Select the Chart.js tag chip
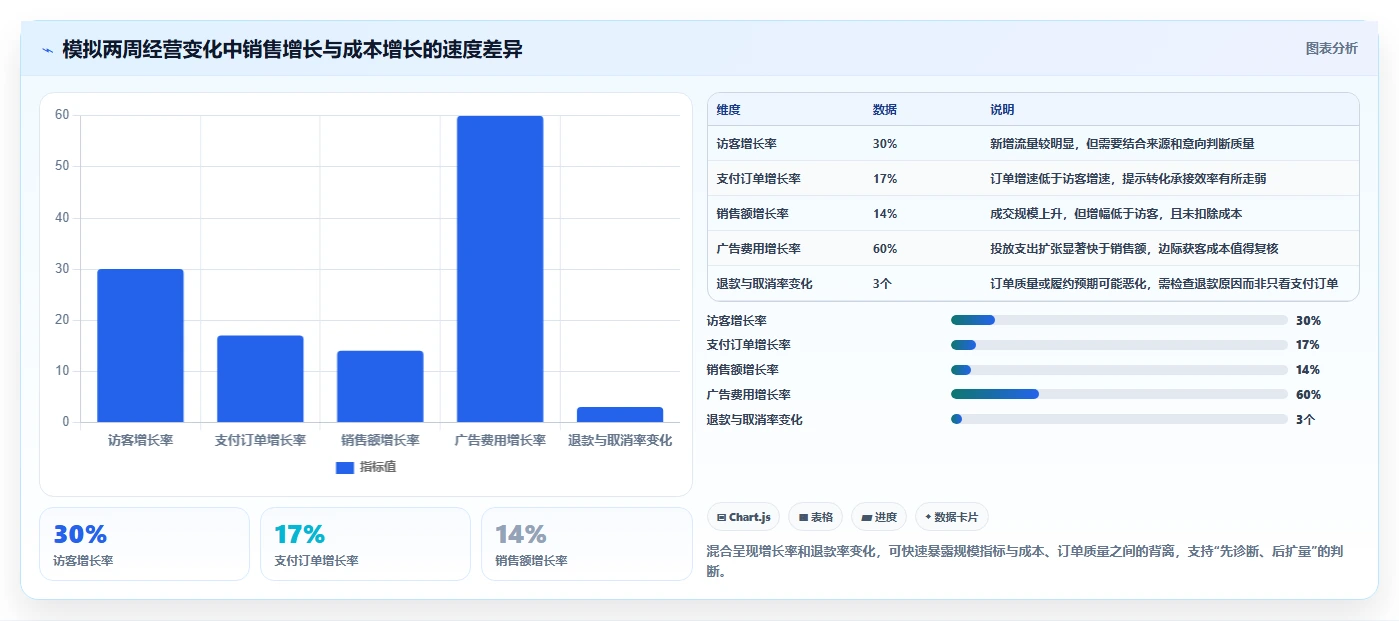 743,517
